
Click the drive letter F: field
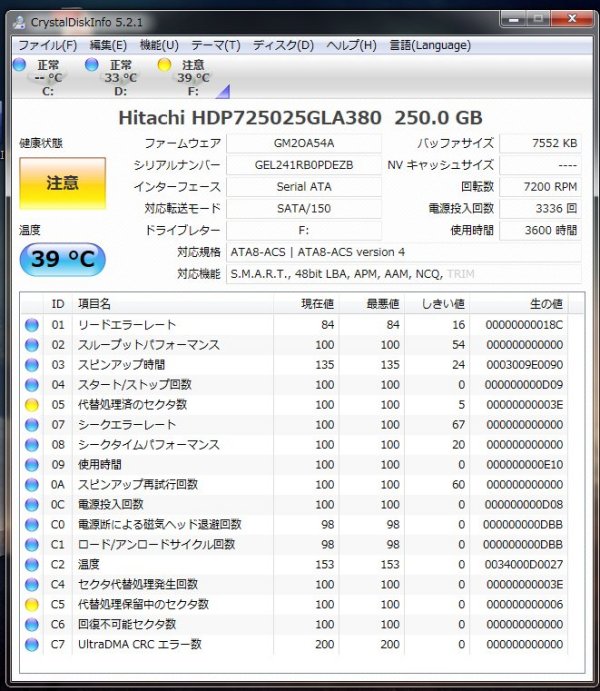tap(304, 230)
